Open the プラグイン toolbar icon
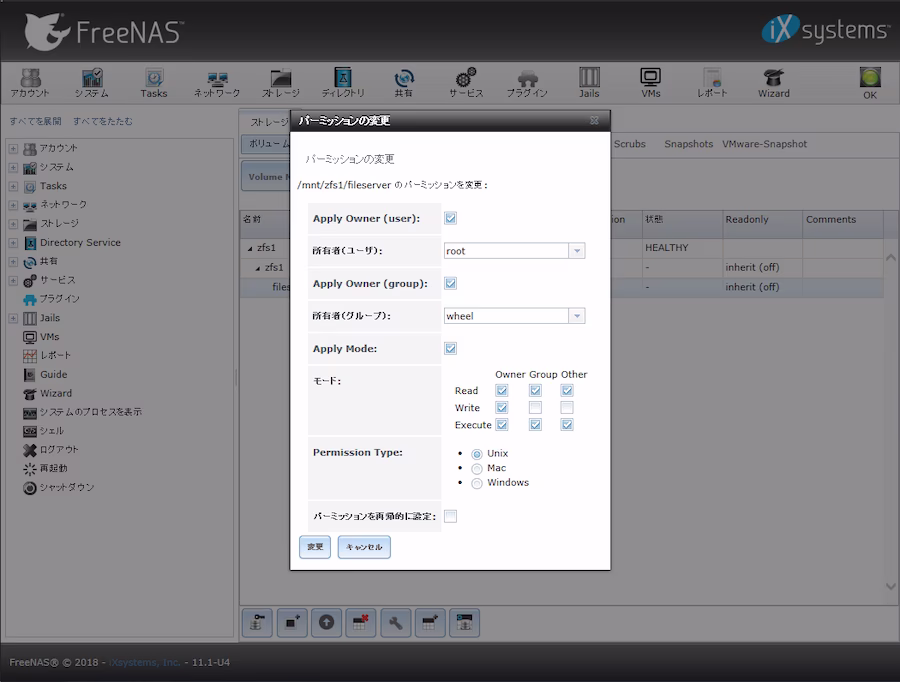 [527, 83]
